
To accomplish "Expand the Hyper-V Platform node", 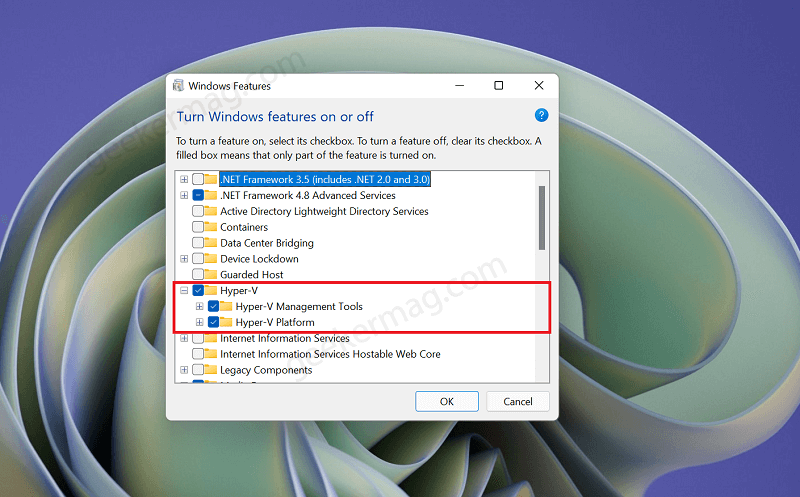I will click(199, 322).
